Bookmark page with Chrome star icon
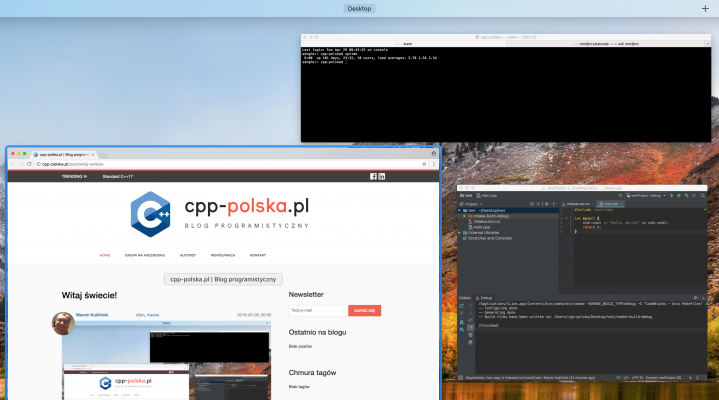 tap(424, 164)
